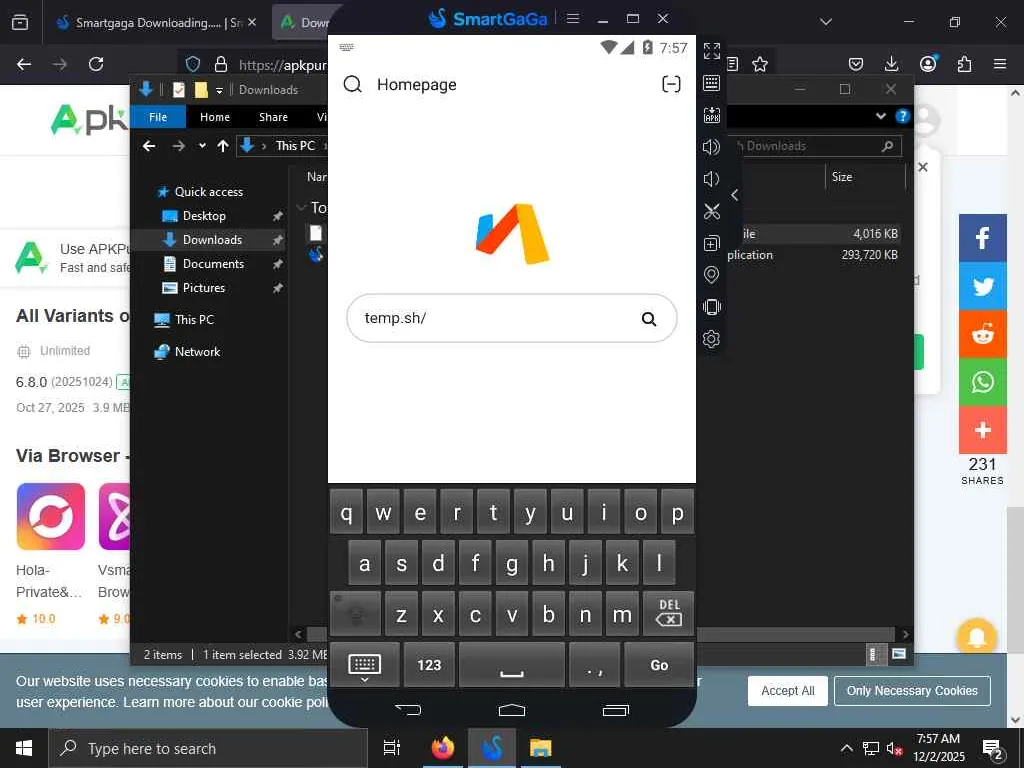Open SmartGaGa keyboard mapping icon
Viewport: 1024px width, 768px height.
711,83
